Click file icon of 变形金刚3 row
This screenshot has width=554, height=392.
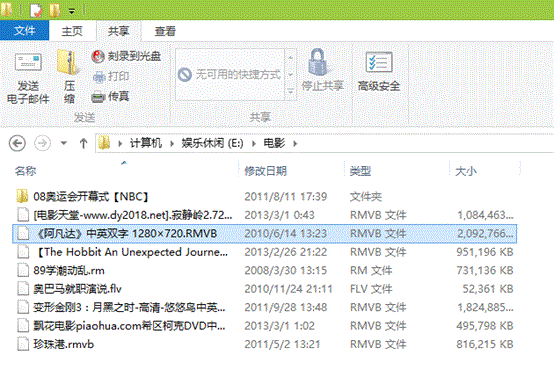click(23, 307)
